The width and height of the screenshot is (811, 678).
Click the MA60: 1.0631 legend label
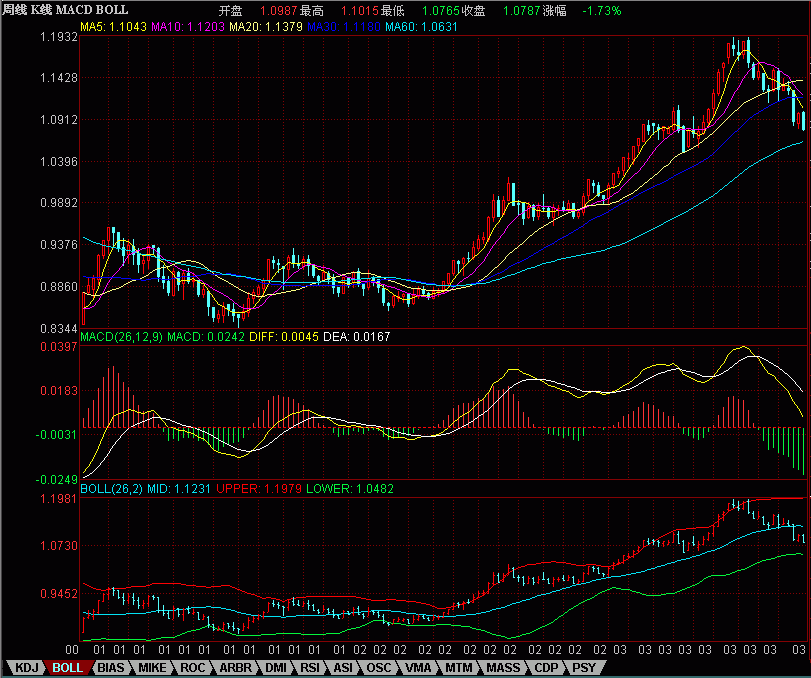(422, 26)
